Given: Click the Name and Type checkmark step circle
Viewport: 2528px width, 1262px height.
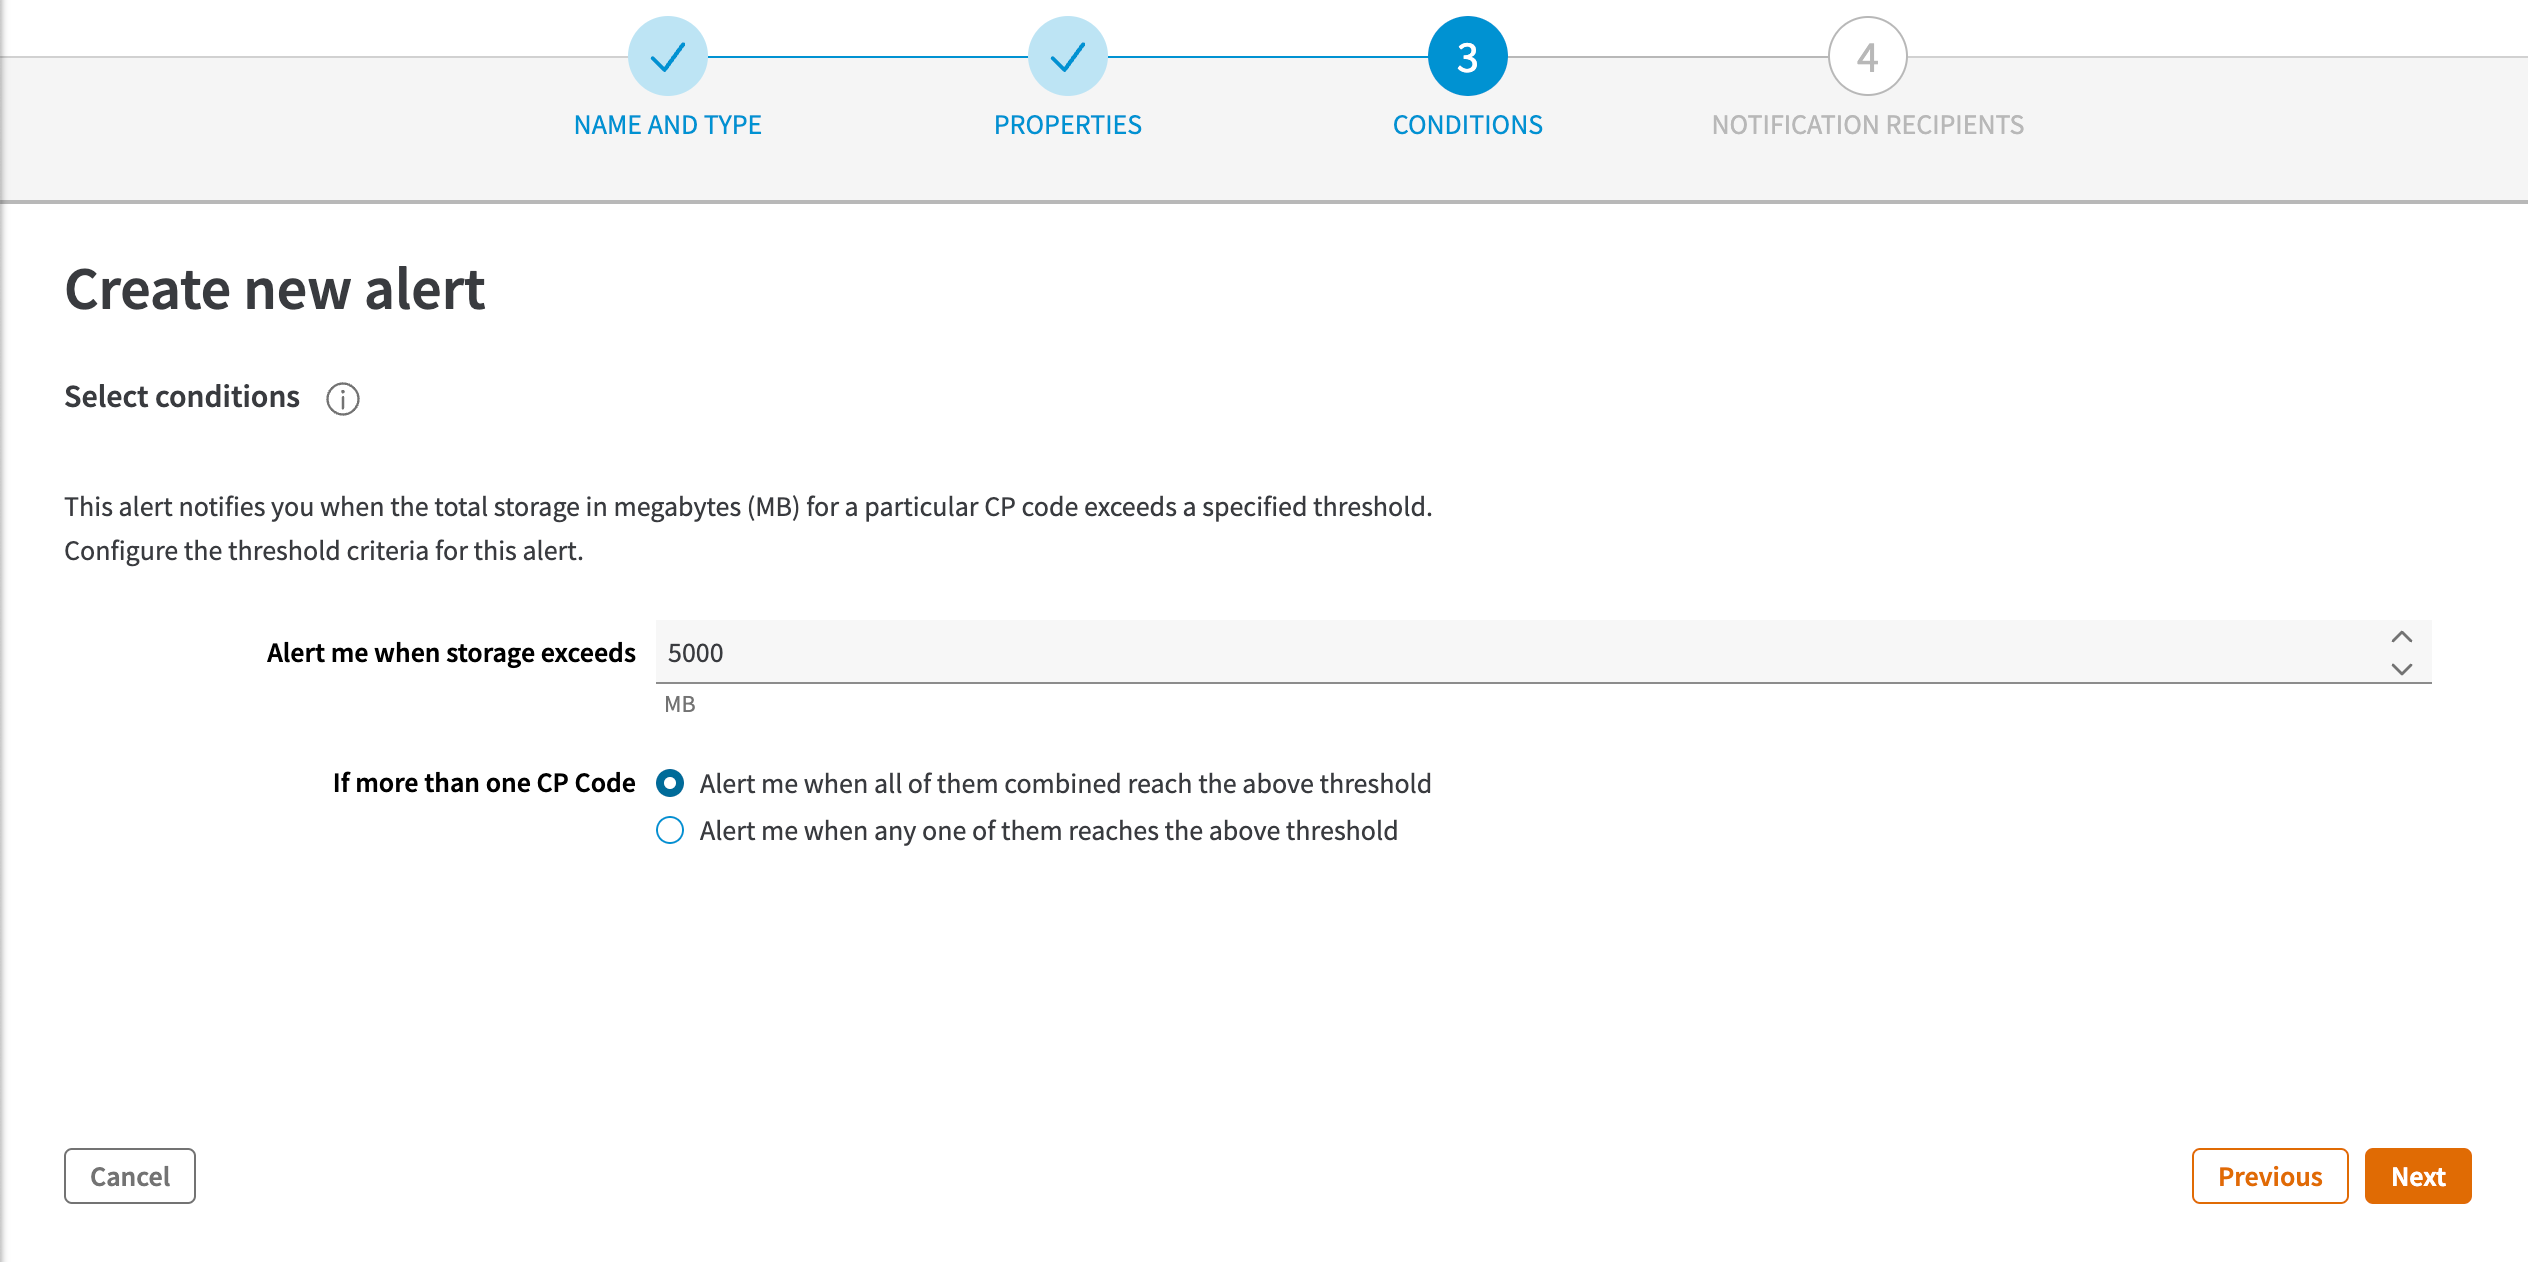Looking at the screenshot, I should click(667, 57).
